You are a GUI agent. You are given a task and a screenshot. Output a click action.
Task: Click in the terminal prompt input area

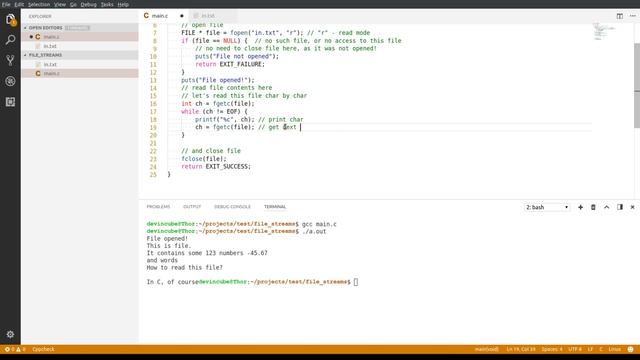coord(356,282)
